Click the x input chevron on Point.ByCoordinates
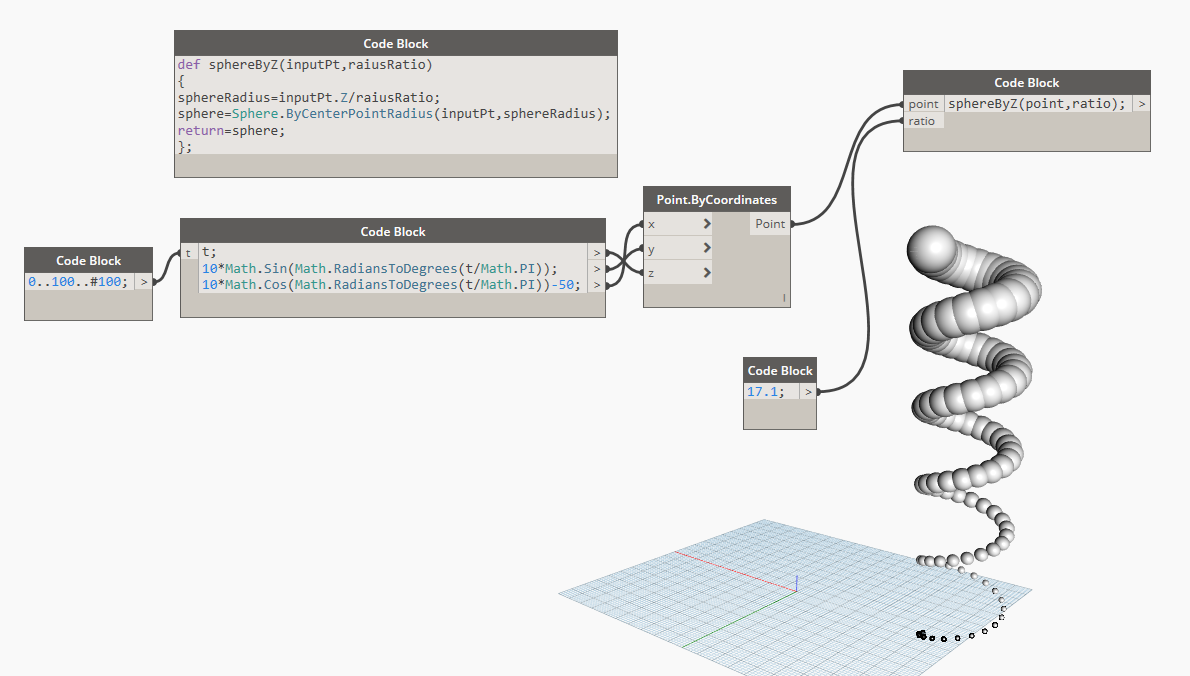Image resolution: width=1190 pixels, height=676 pixels. [x=707, y=224]
